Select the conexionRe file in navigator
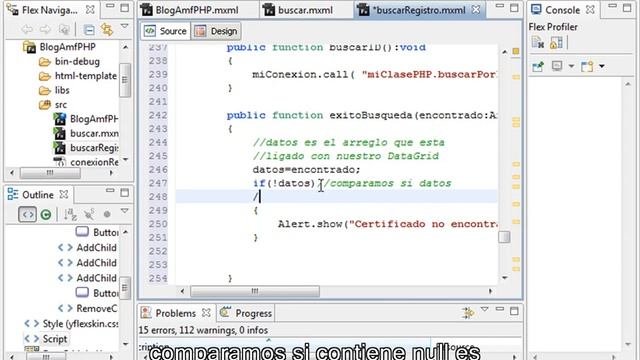 coord(86,162)
